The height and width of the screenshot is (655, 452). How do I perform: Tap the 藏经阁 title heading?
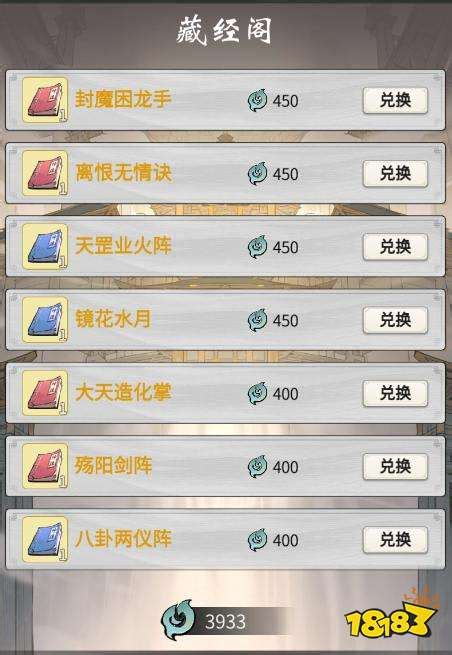pyautogui.click(x=224, y=30)
